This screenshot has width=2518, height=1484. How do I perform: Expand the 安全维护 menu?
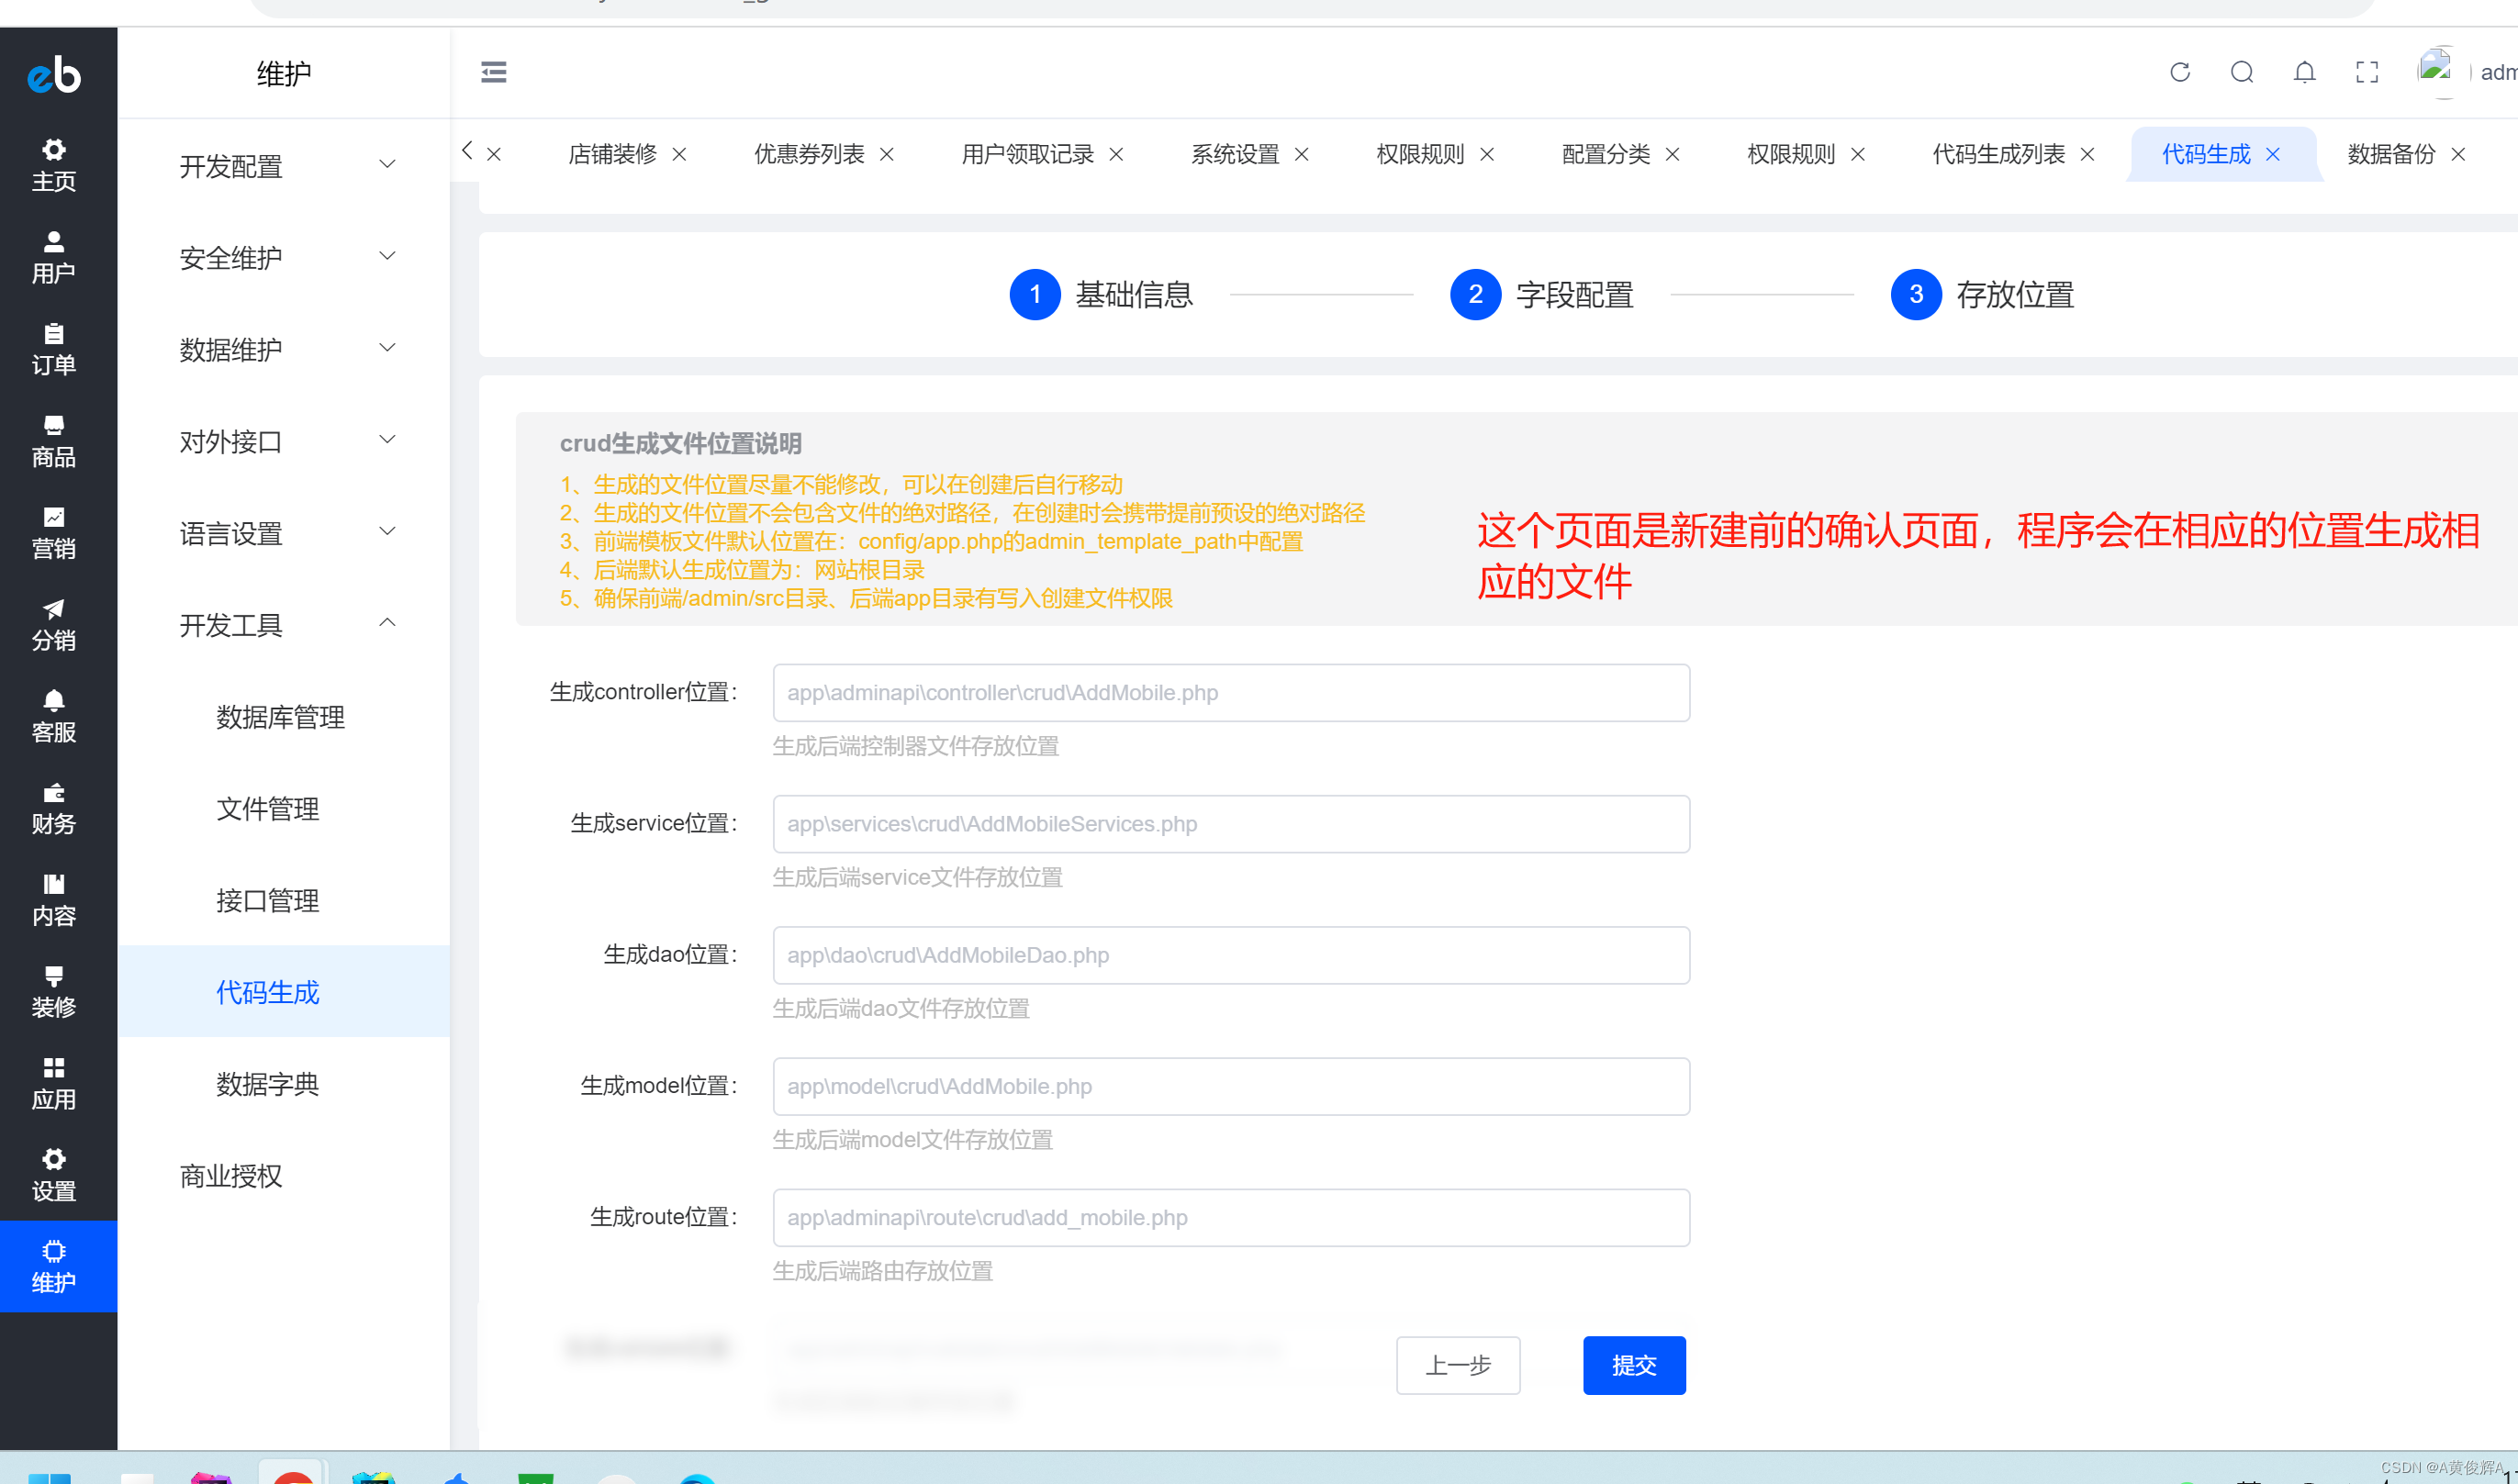(x=285, y=257)
